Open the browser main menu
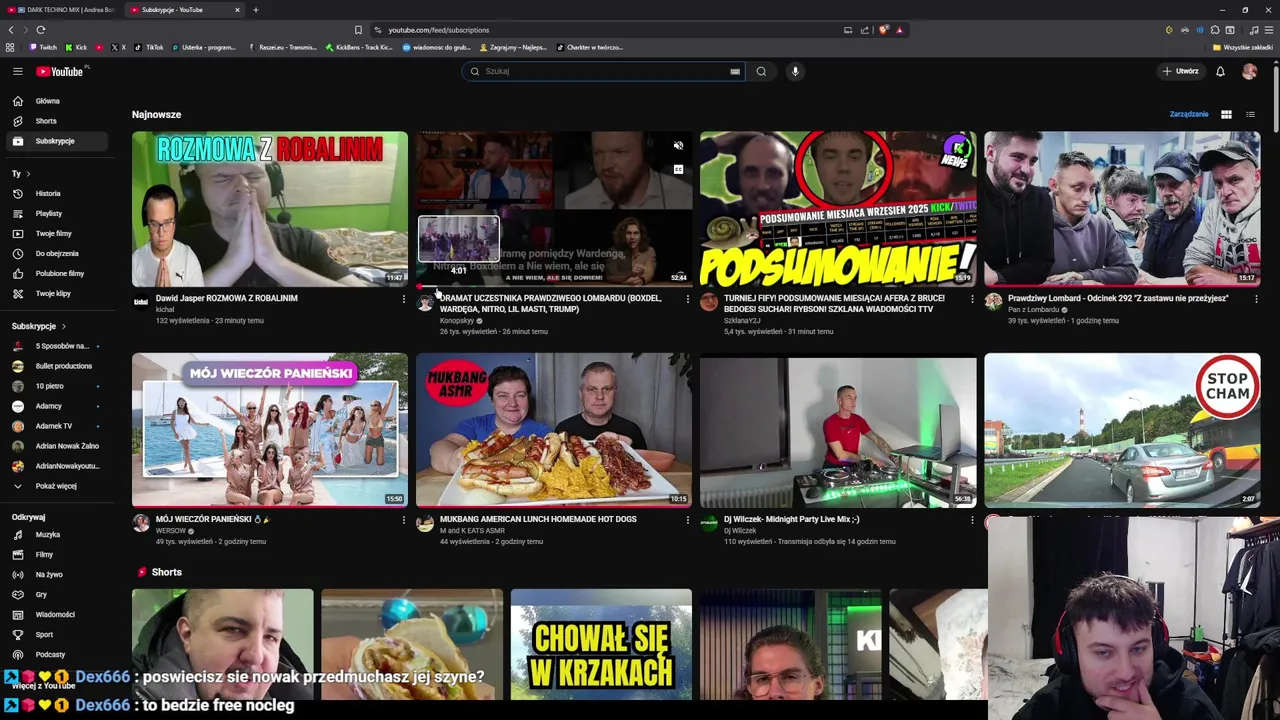Screen dimensions: 1280x720 click(1268, 30)
